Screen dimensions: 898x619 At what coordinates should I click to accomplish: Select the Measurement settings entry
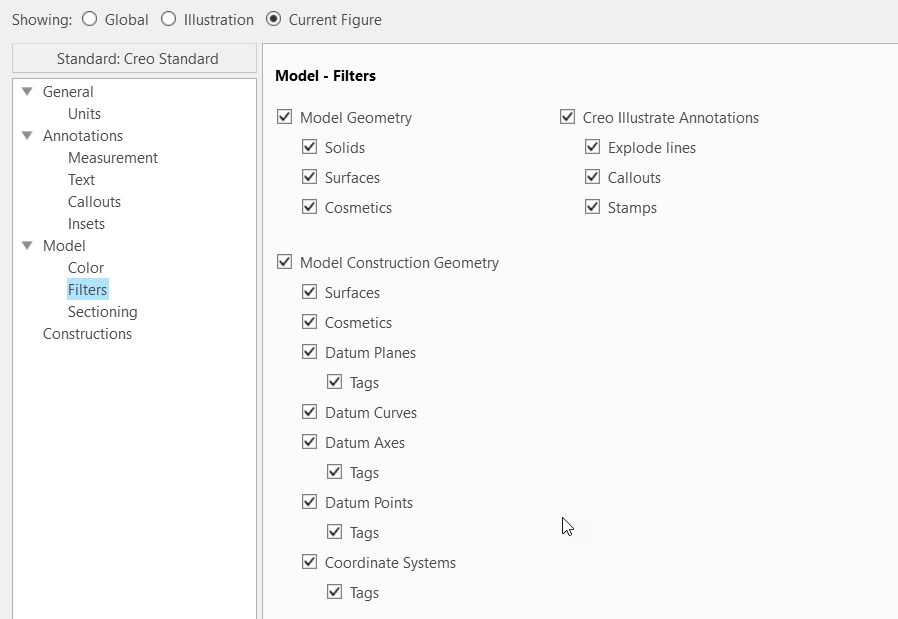[x=112, y=157]
